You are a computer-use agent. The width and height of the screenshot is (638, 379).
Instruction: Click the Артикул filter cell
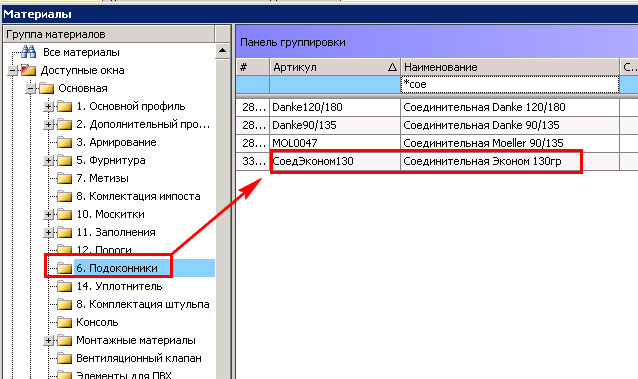(334, 84)
